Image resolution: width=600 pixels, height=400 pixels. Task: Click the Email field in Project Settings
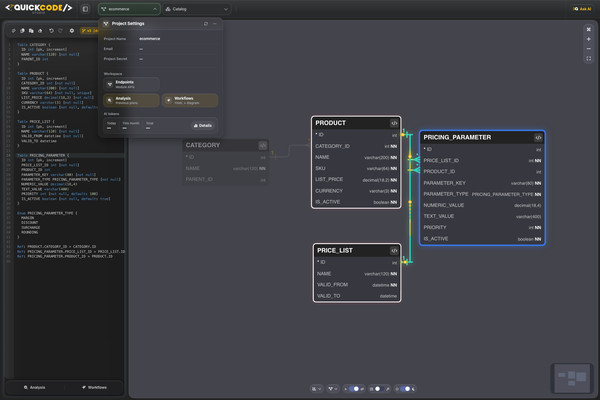[160, 49]
